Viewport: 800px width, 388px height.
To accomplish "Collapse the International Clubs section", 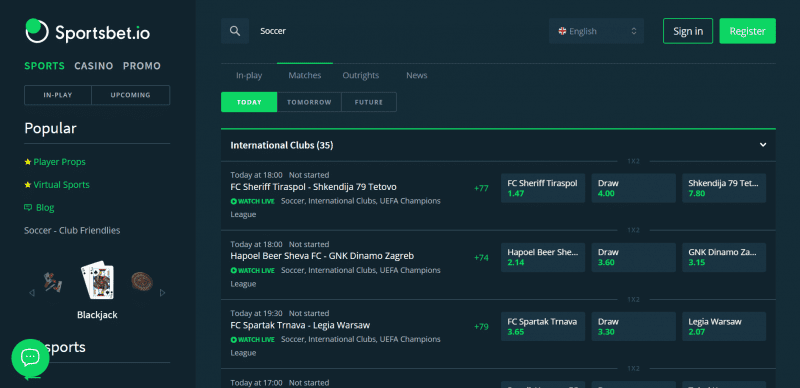I will (763, 145).
